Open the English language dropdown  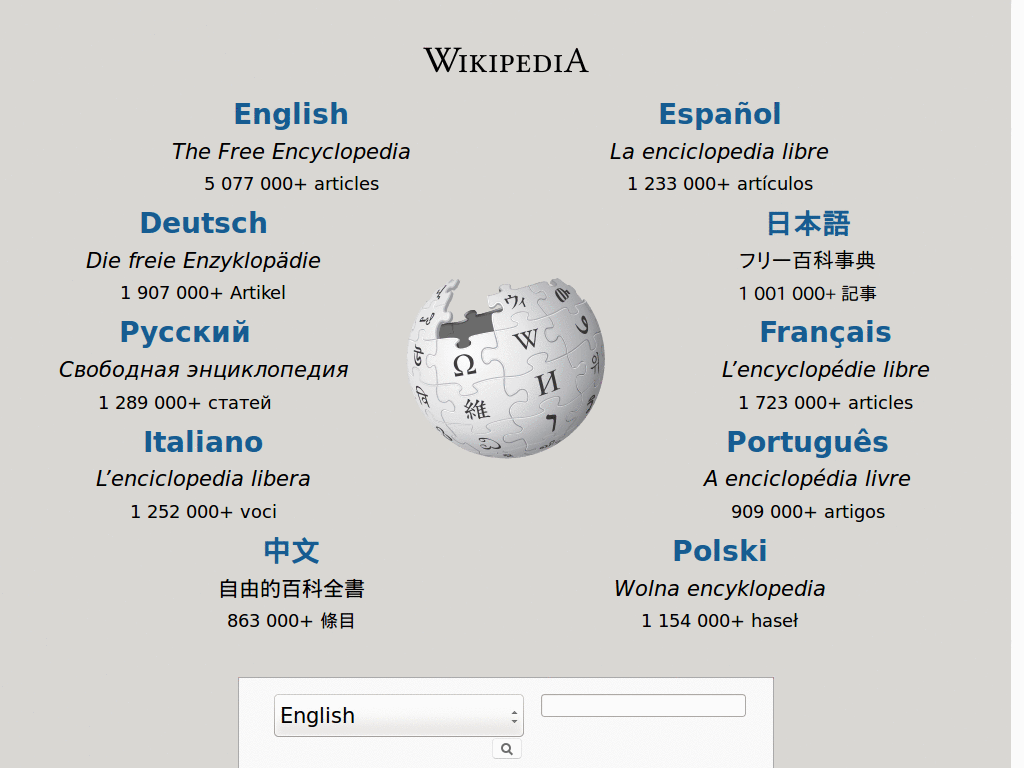click(398, 715)
